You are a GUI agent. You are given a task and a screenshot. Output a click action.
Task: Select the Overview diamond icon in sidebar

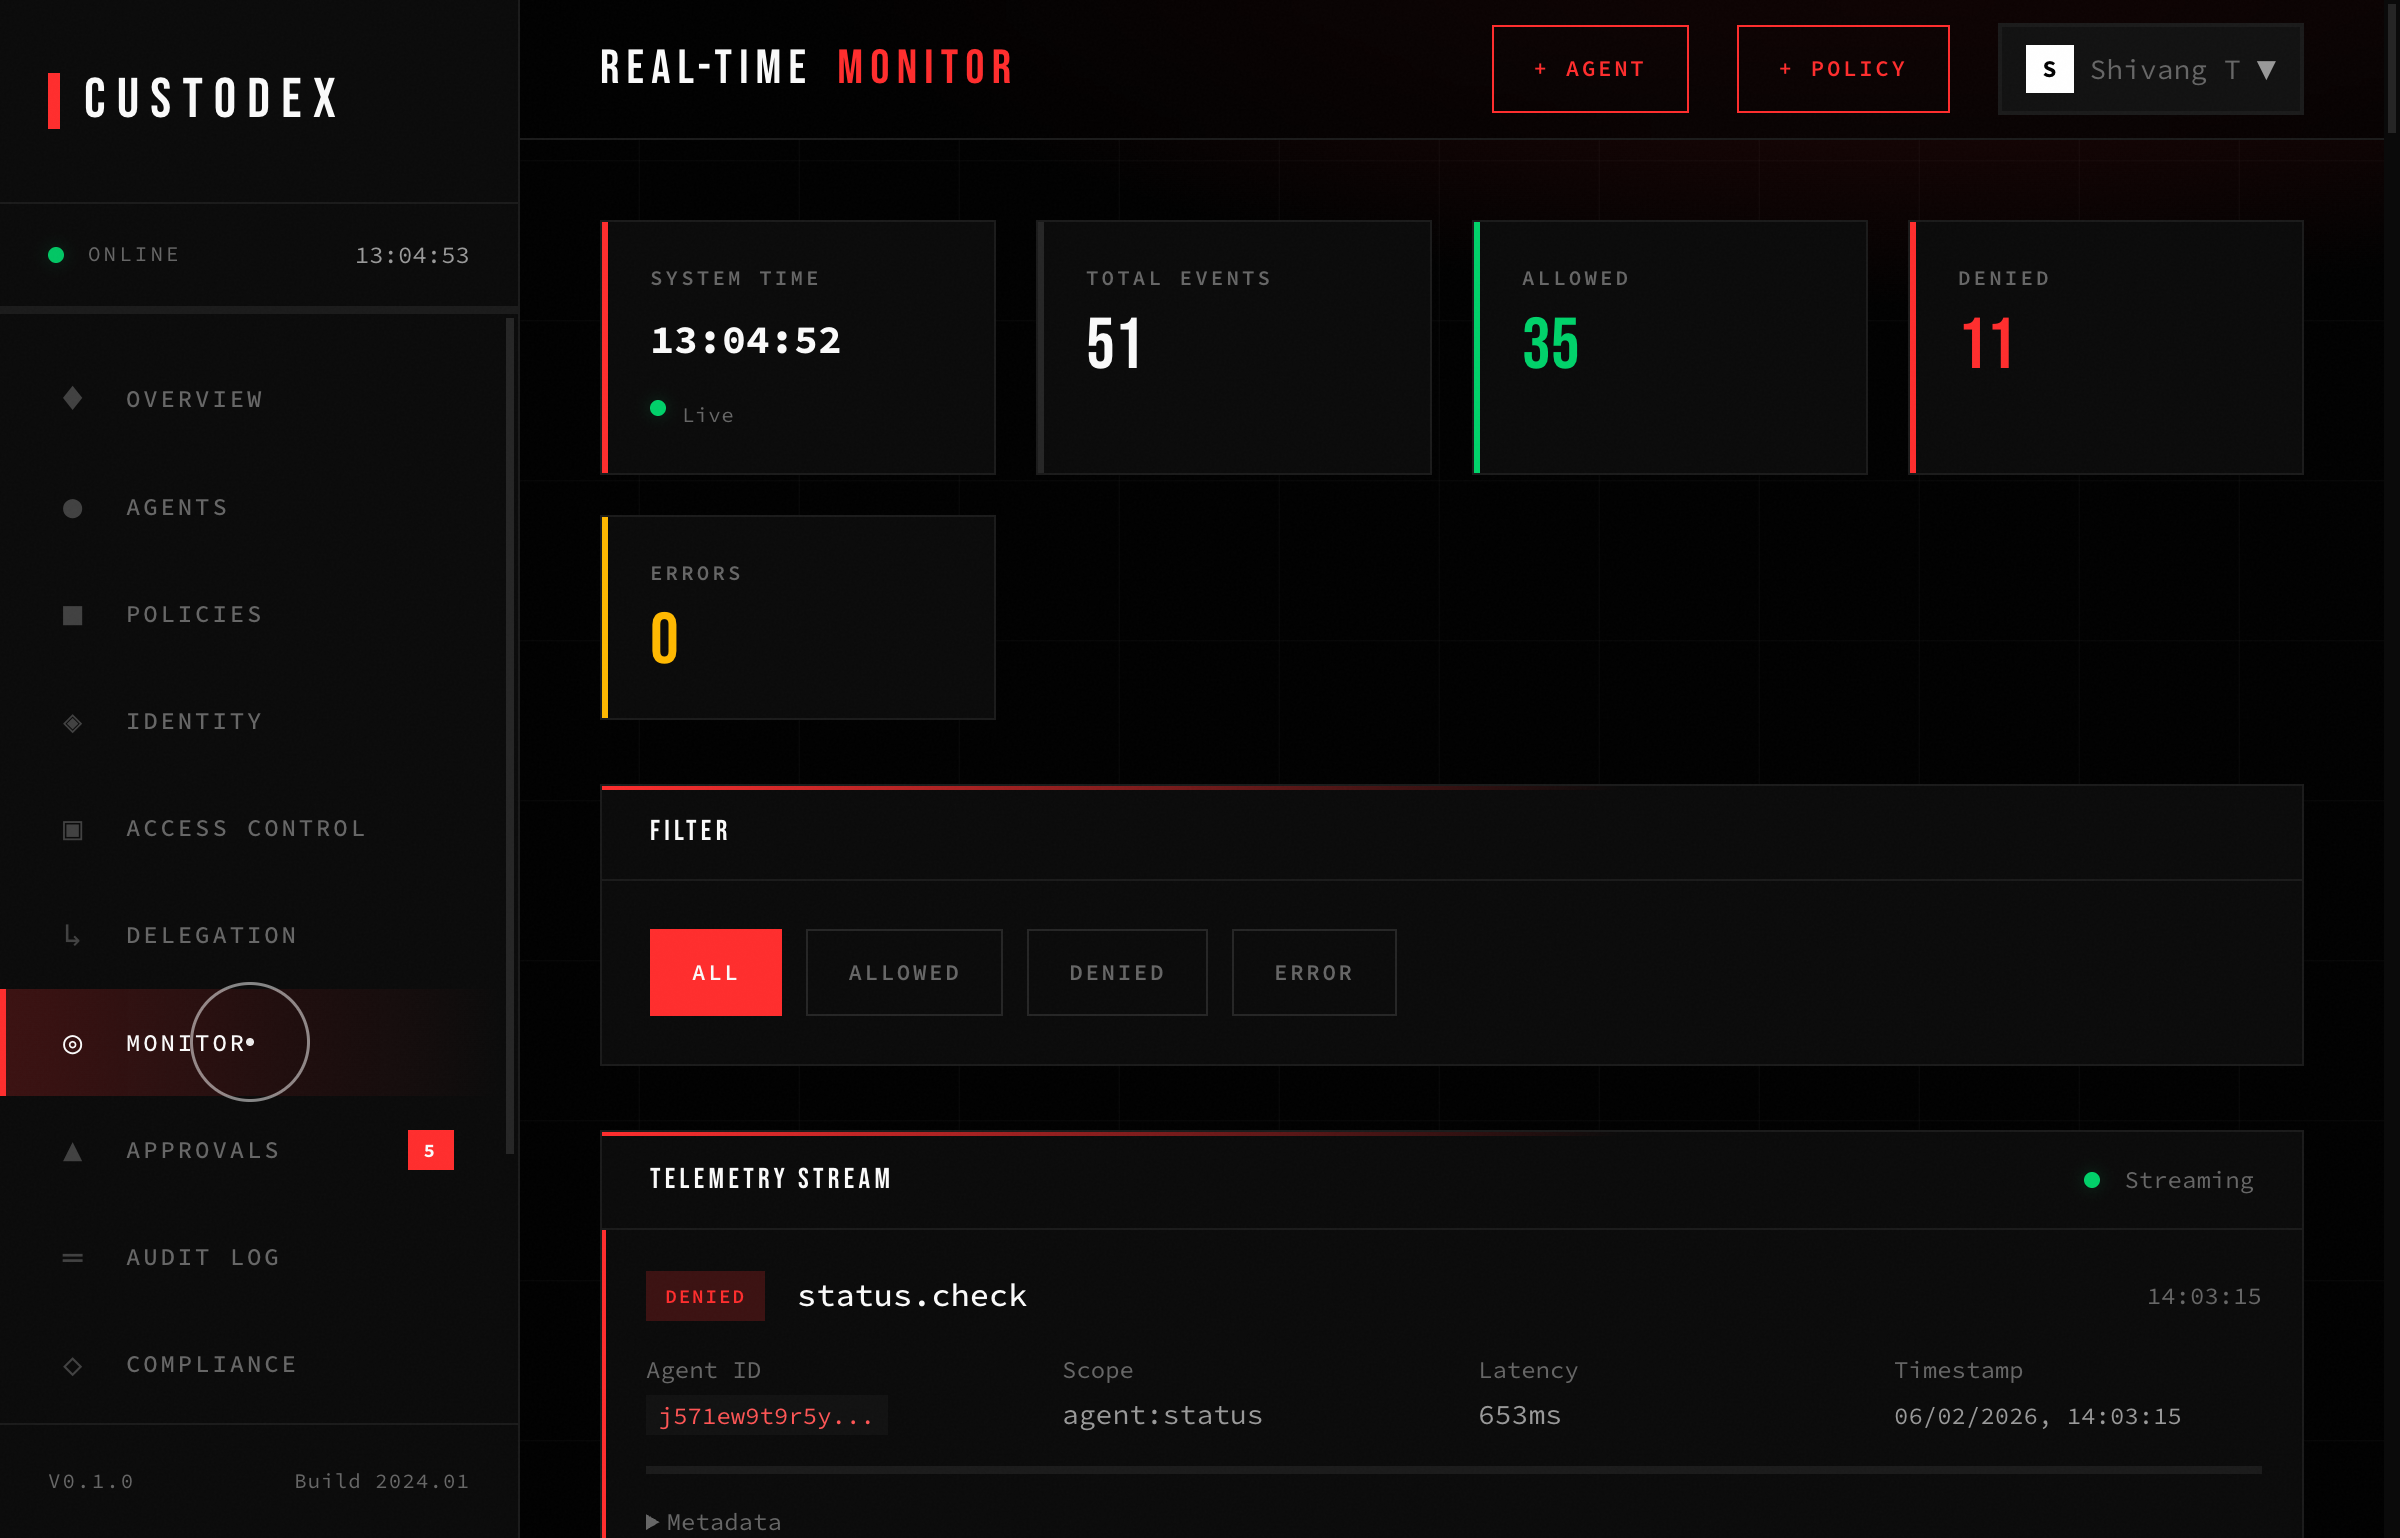click(x=71, y=399)
